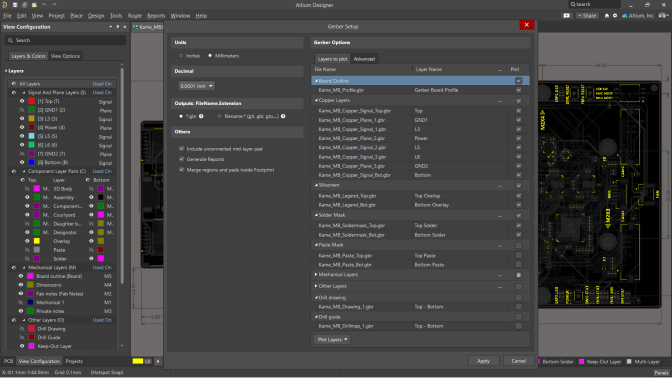Screen dimensions: 672x378
Task: Toggle visibility of the [1] Top layer
Action: (22, 101)
